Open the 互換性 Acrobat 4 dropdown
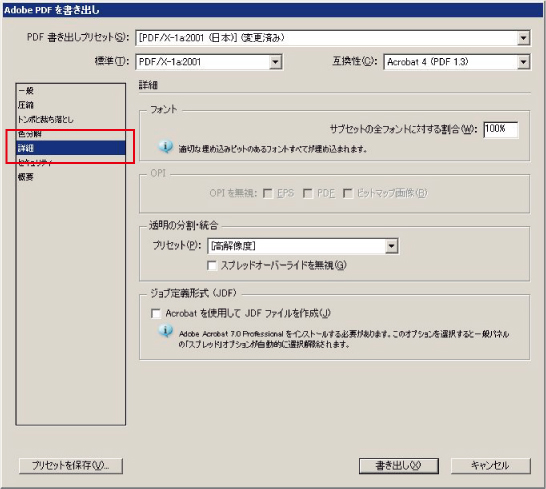This screenshot has height=489, width=546. tap(457, 62)
